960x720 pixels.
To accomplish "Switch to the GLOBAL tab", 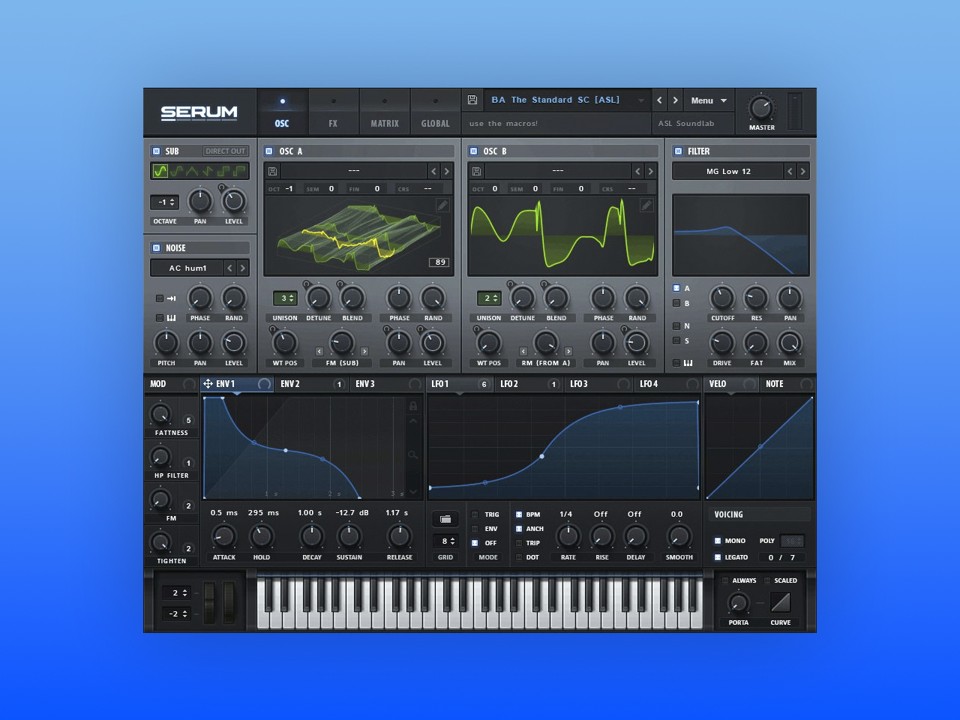I will 435,113.
